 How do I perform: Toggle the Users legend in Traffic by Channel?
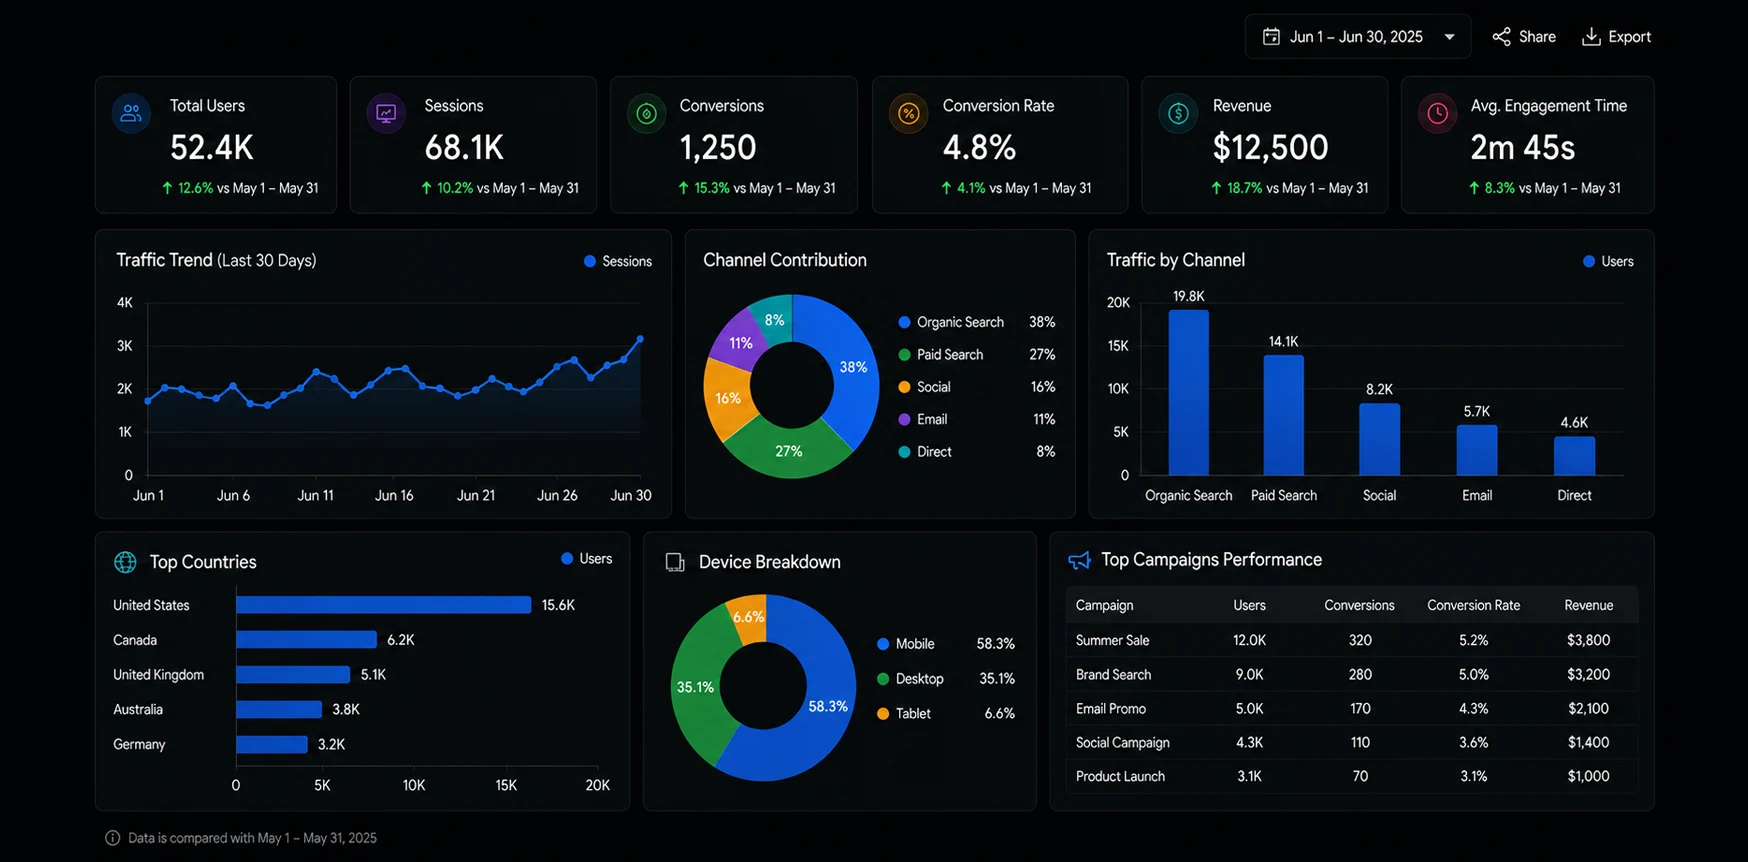tap(1608, 261)
